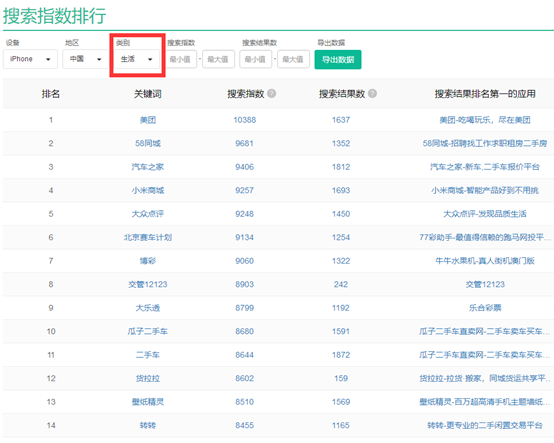Open the keyword link 壁纸精灵
Image resolution: width=554 pixels, height=443 pixels.
(148, 402)
